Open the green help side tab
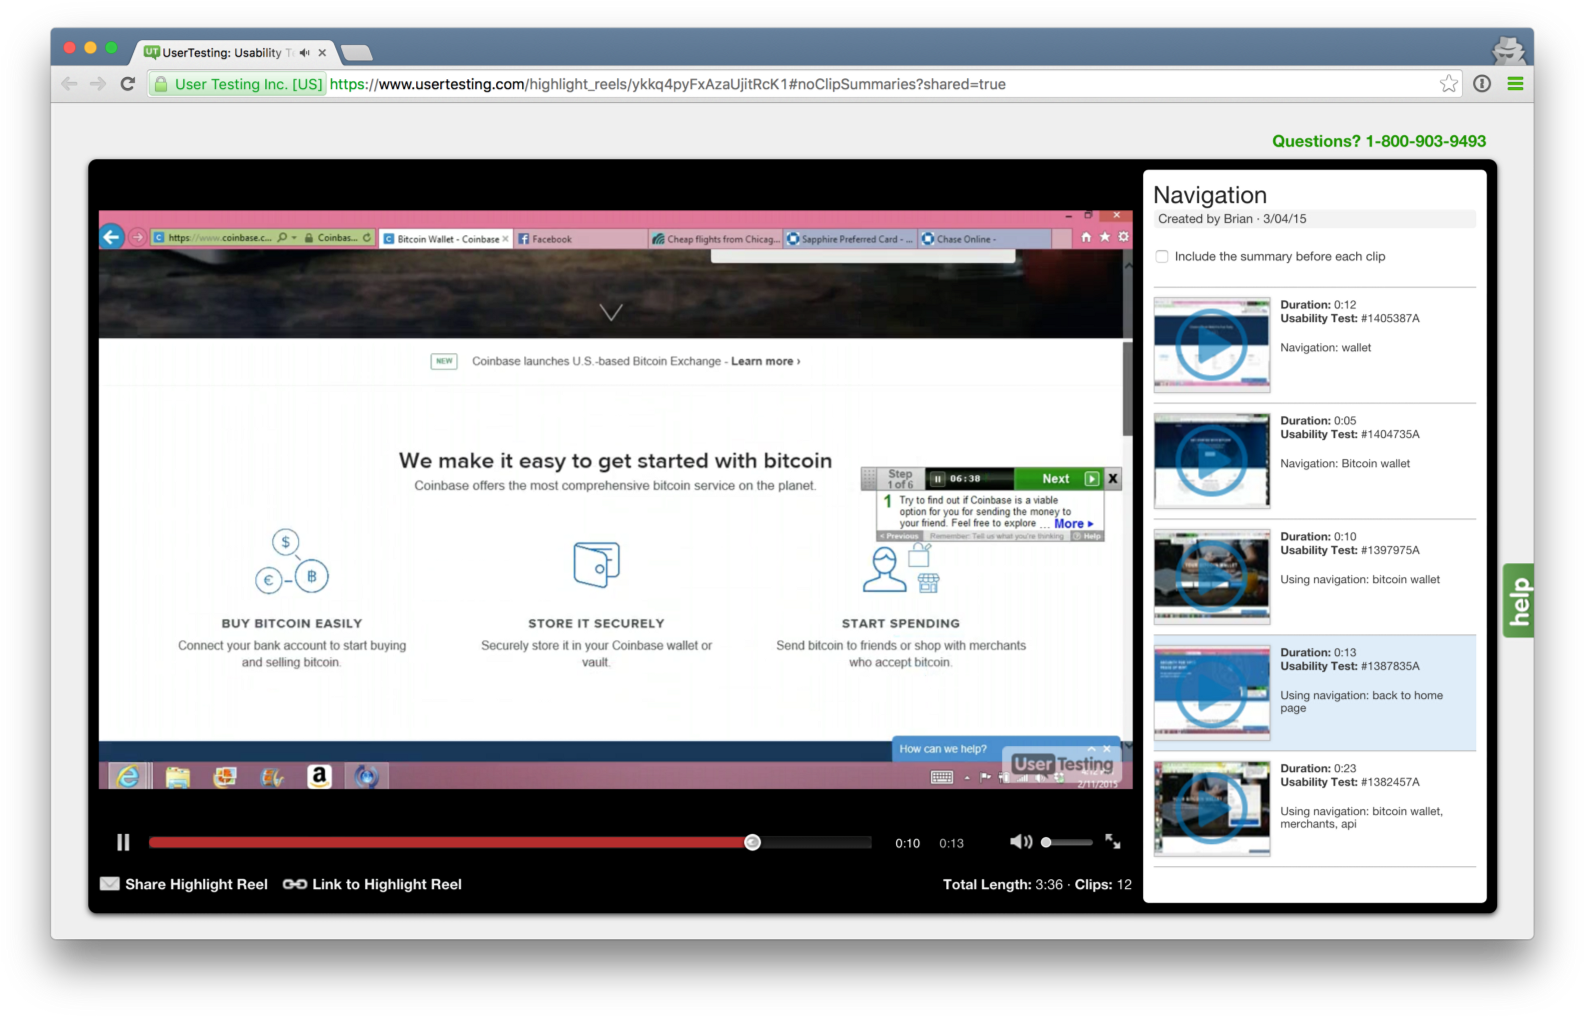This screenshot has height=1016, width=1584. coord(1518,600)
